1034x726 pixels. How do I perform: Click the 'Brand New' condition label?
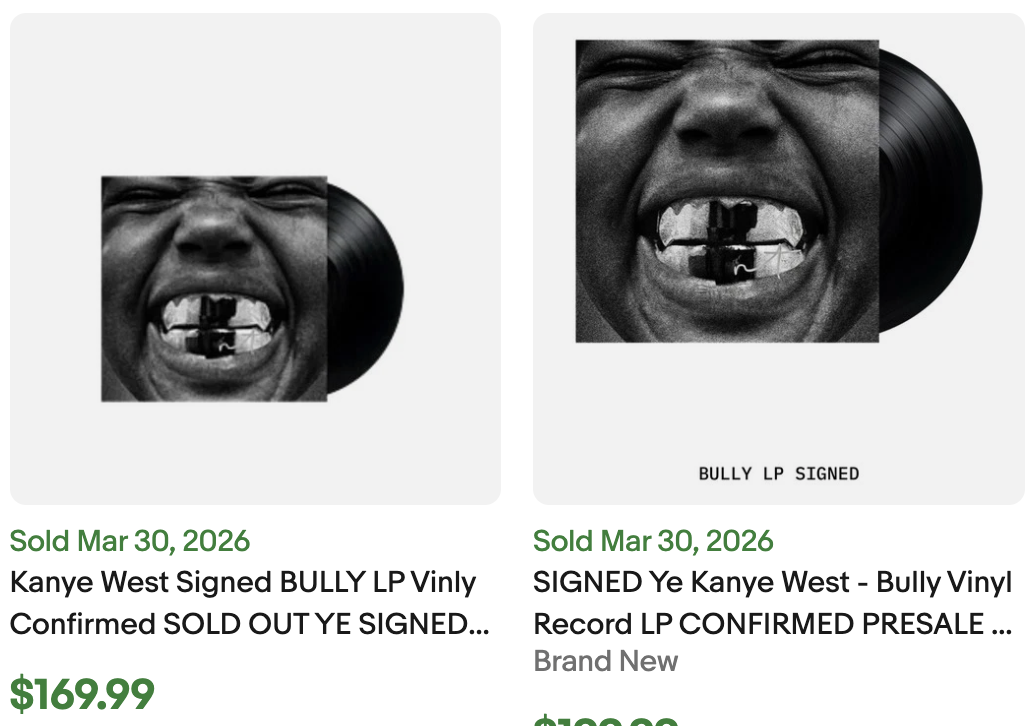pyautogui.click(x=605, y=661)
